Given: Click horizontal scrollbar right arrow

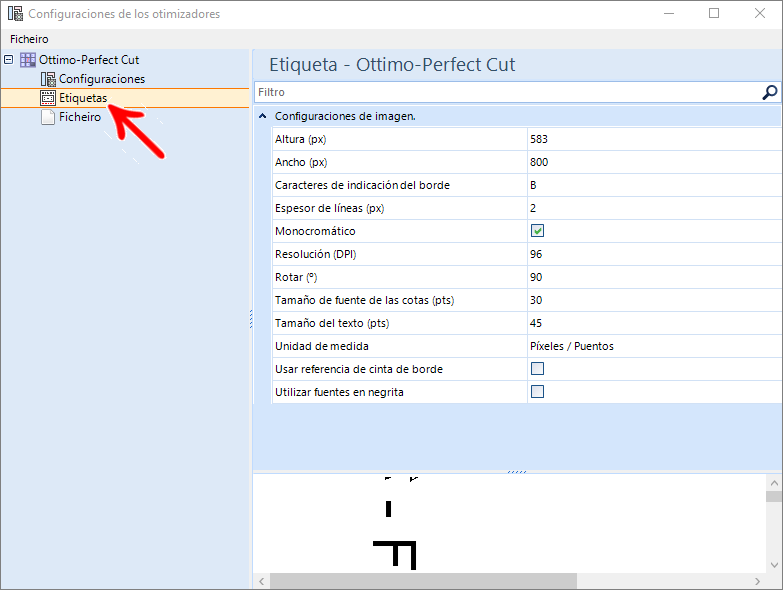Looking at the screenshot, I should click(758, 581).
